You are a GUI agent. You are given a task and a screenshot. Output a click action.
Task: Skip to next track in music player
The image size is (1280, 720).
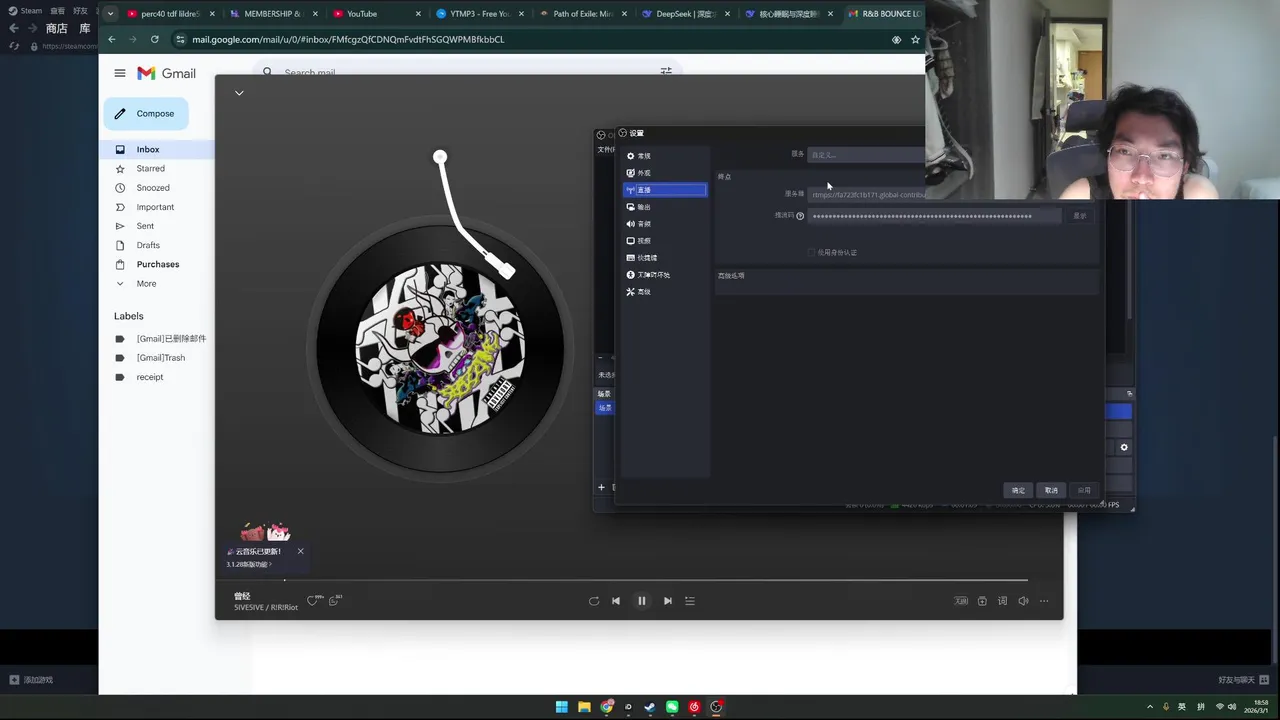(x=668, y=601)
